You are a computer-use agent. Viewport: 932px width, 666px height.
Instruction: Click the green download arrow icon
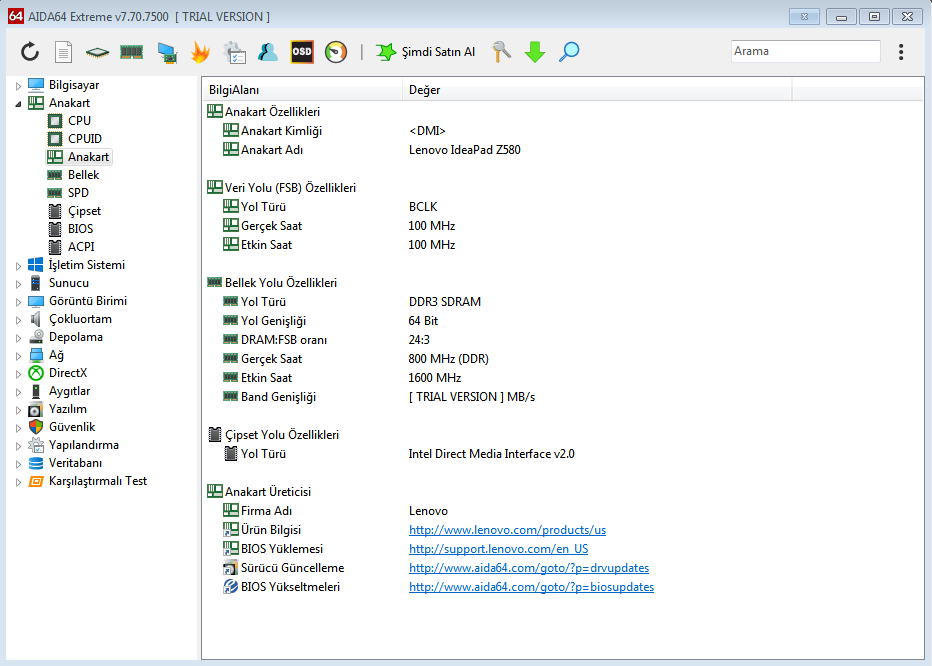click(x=535, y=52)
